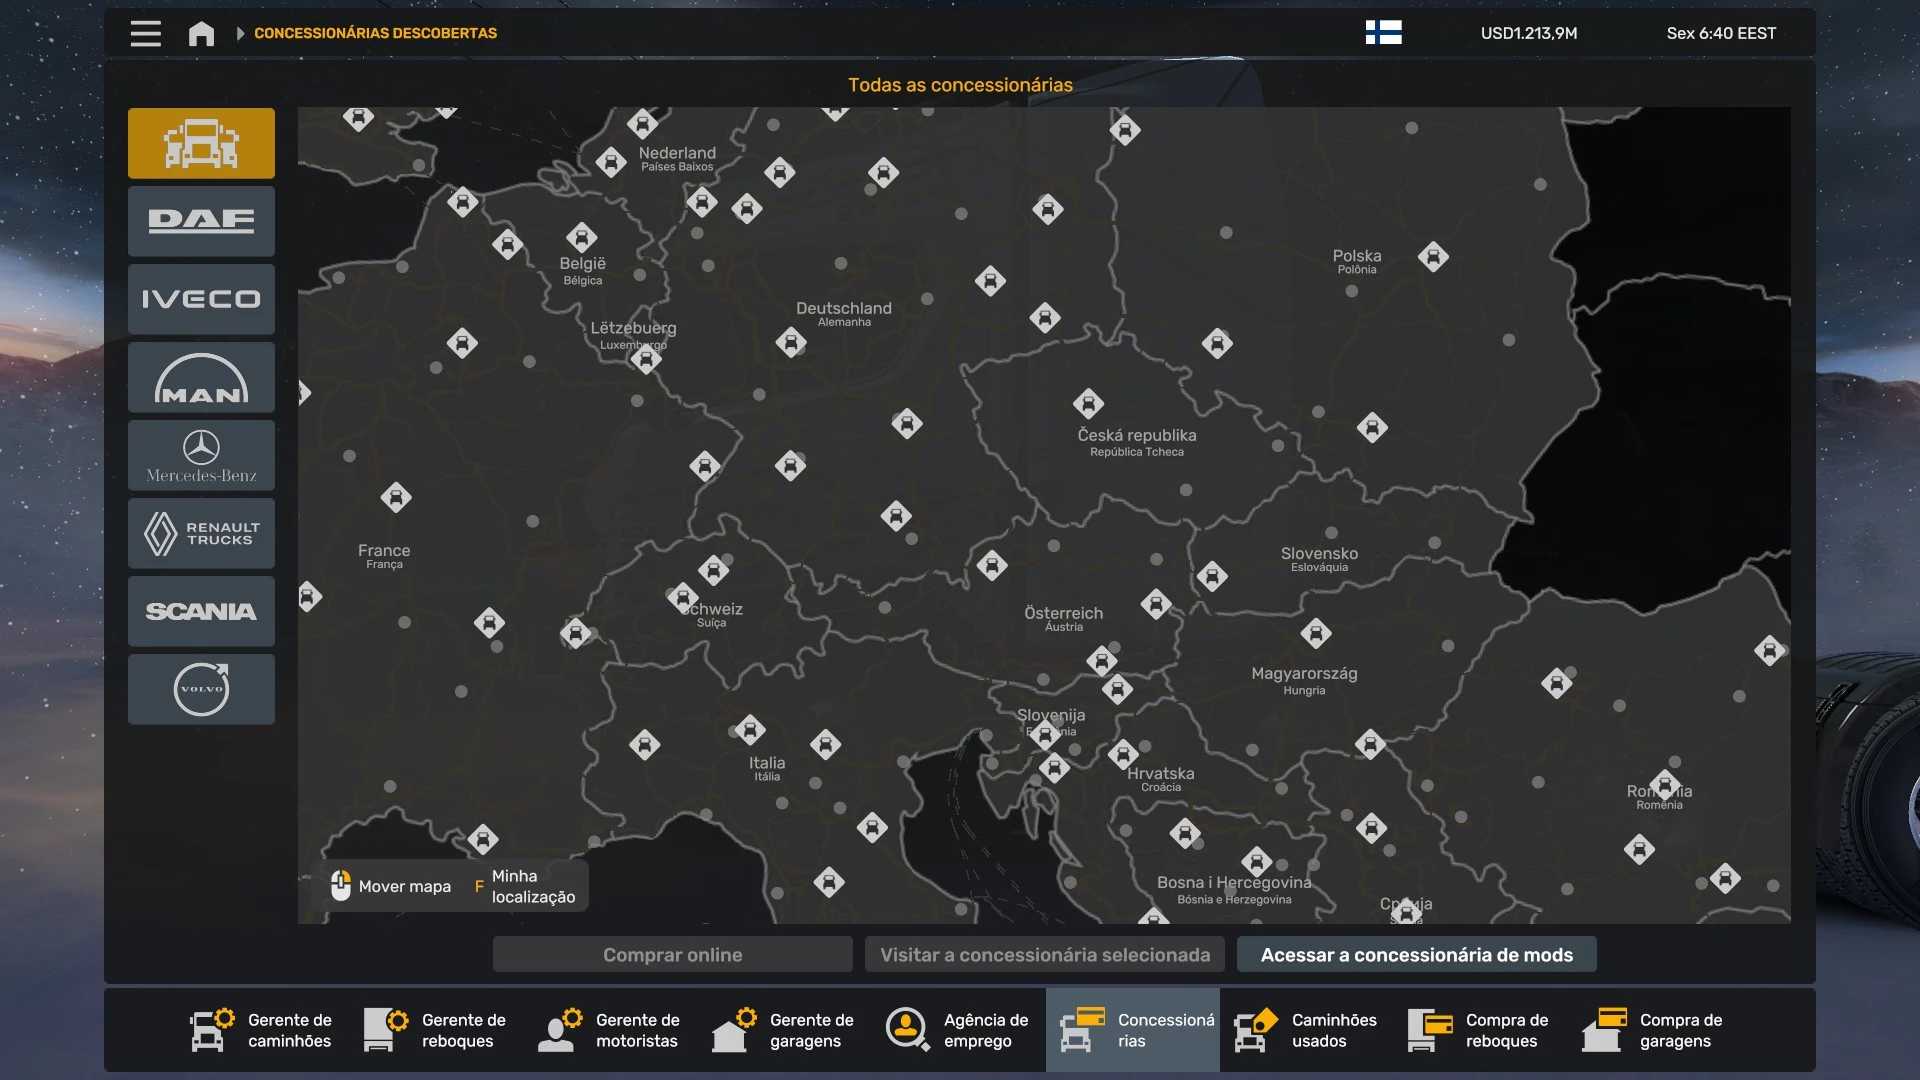The height and width of the screenshot is (1080, 1920).
Task: Go to the home screen icon
Action: [x=201, y=33]
